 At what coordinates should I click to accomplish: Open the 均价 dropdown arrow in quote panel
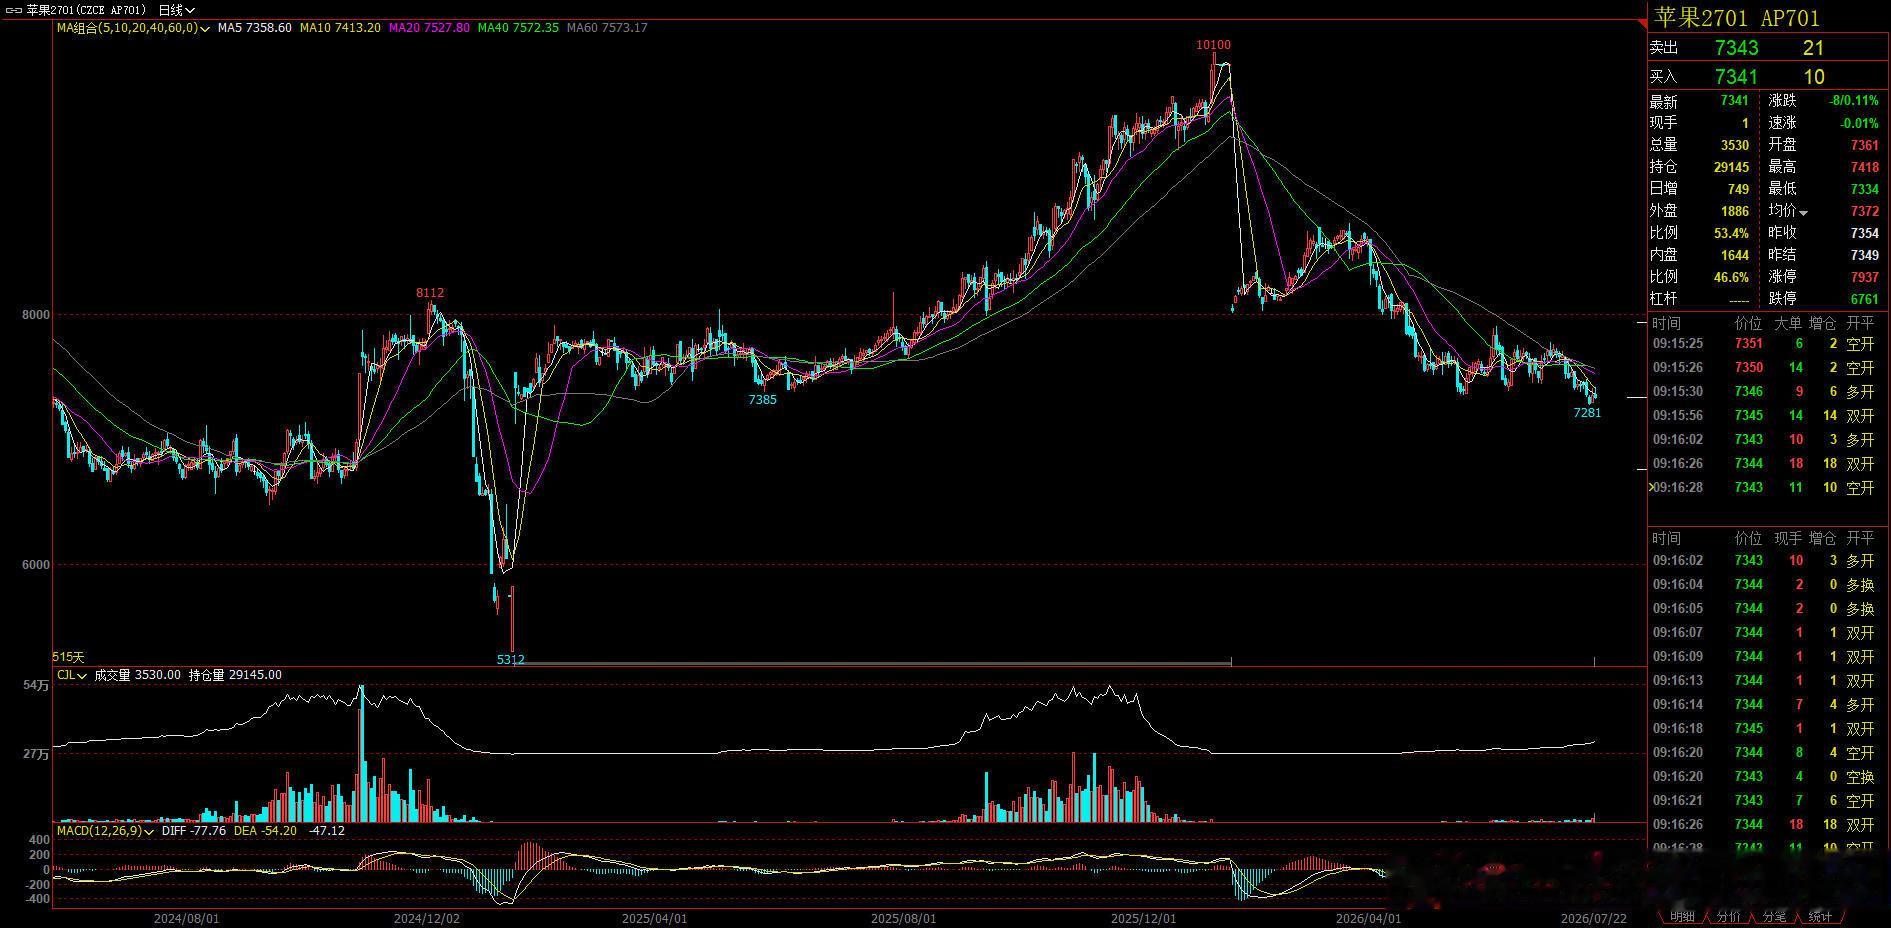1803,212
